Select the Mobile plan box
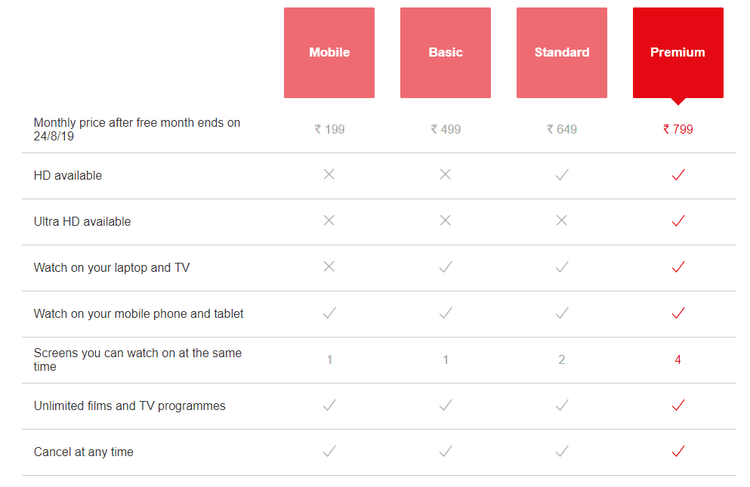Image resolution: width=750 pixels, height=487 pixels. coord(329,53)
